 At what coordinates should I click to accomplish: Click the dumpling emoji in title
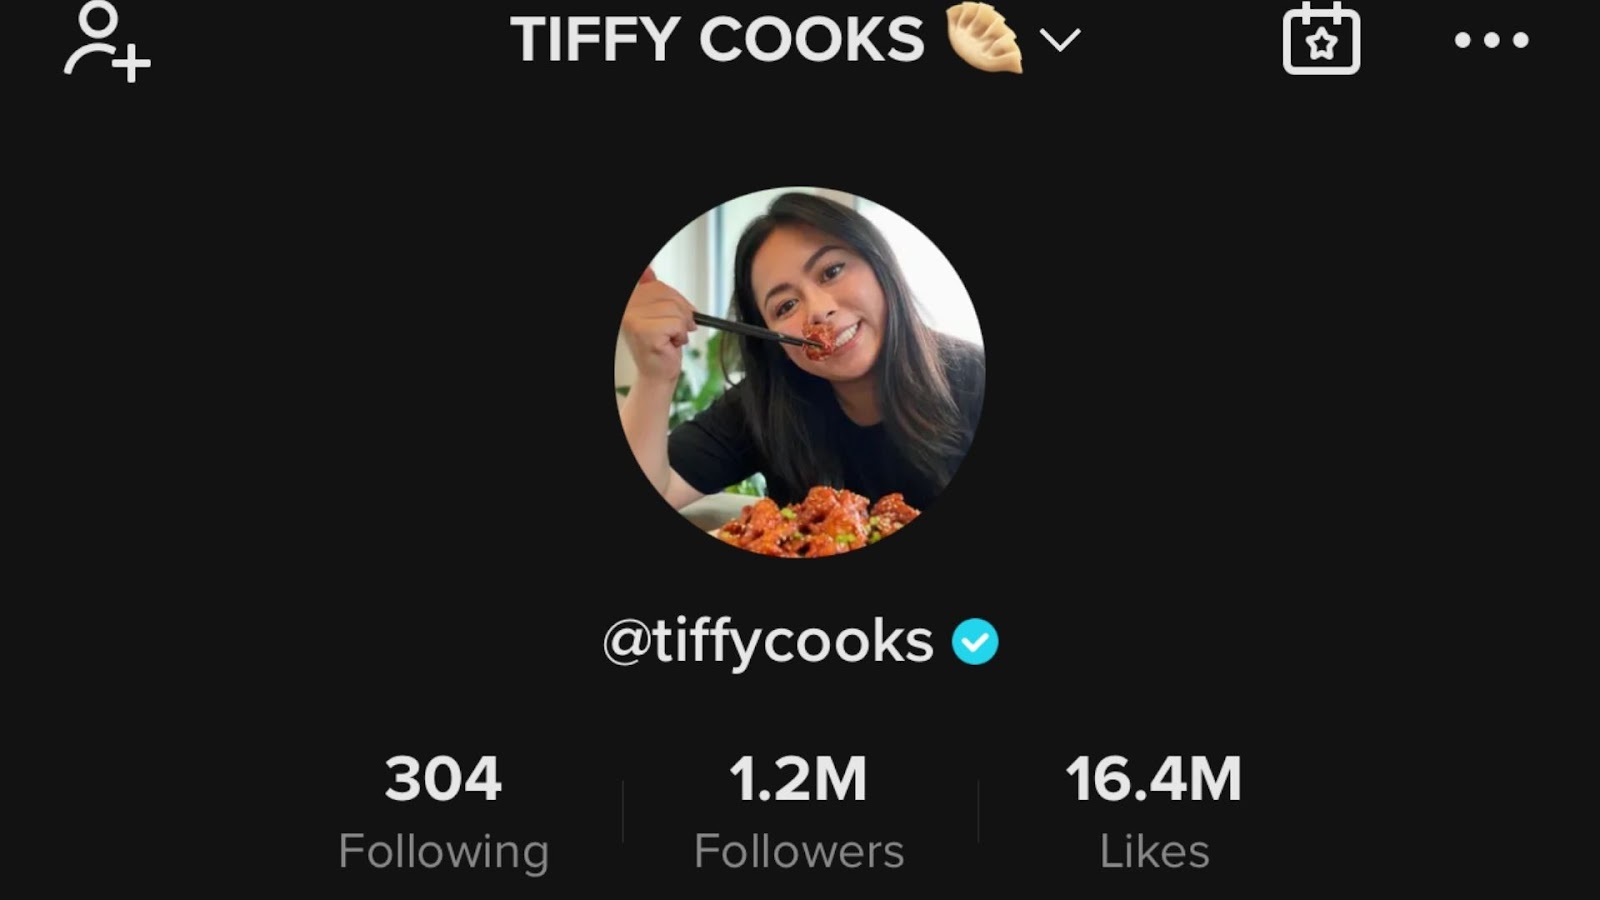pyautogui.click(x=985, y=38)
